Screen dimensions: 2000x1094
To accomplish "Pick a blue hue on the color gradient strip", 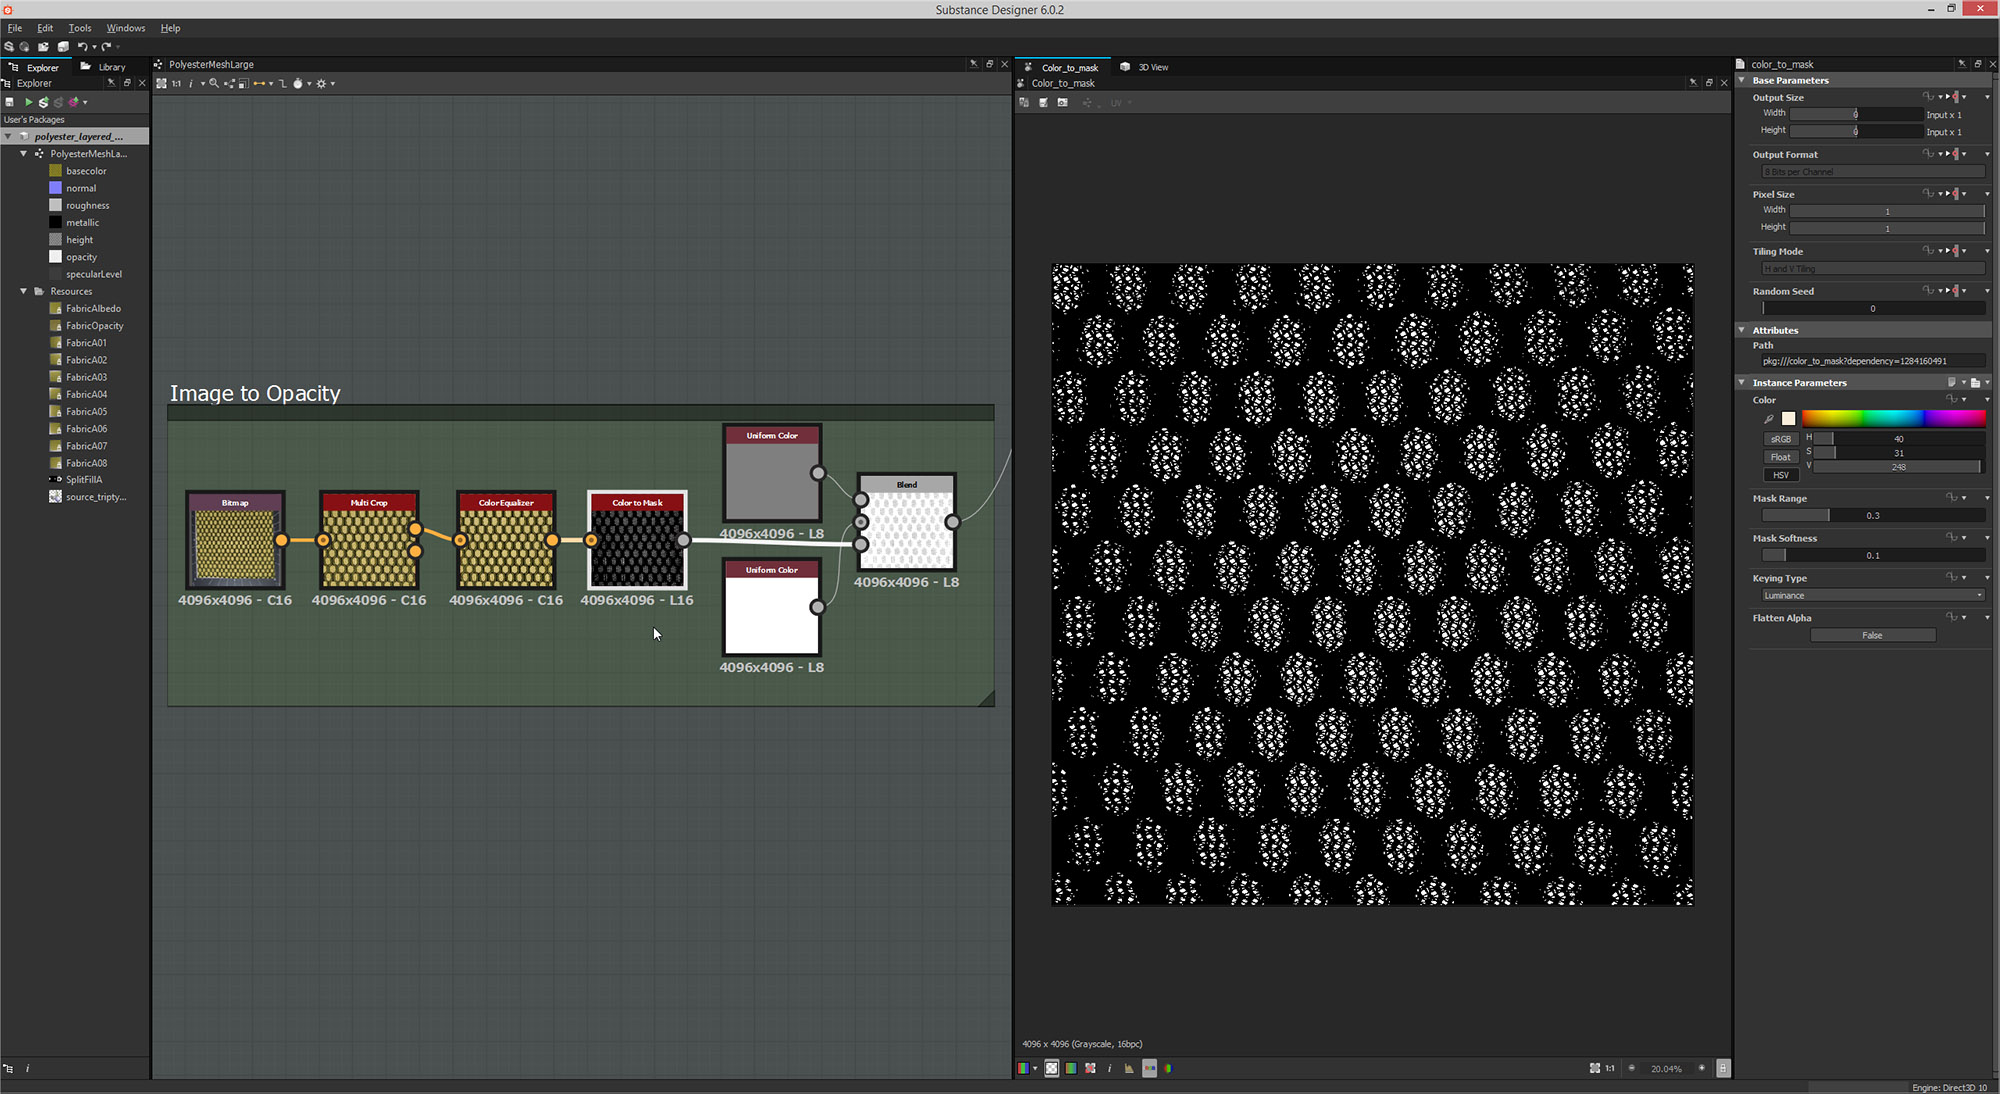I will coord(1922,418).
